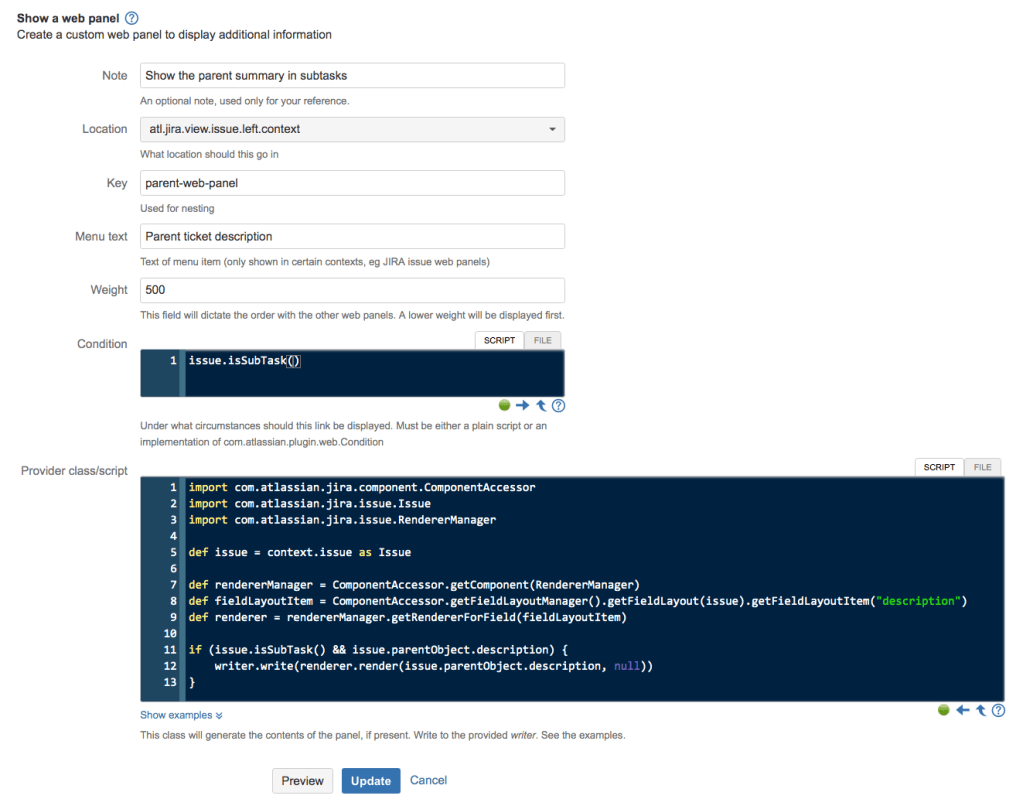Screen dimensions: 1023x799
Task: Switch Provider class/script to FILE mode
Action: pos(981,467)
